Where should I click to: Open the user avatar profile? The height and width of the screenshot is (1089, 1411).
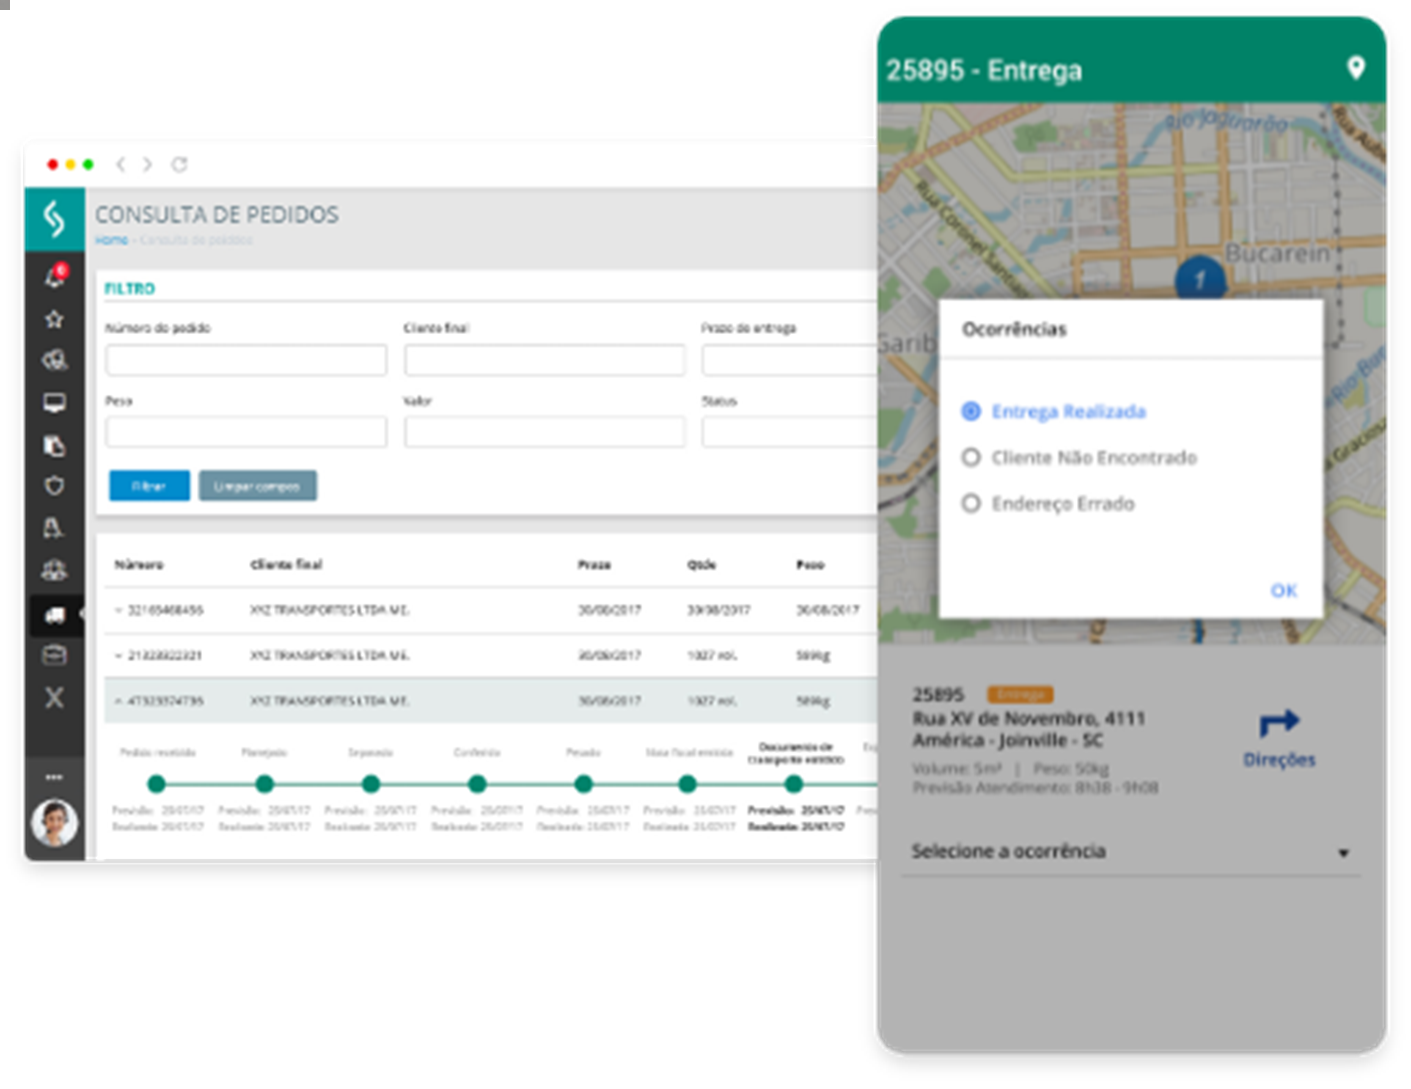tap(54, 823)
